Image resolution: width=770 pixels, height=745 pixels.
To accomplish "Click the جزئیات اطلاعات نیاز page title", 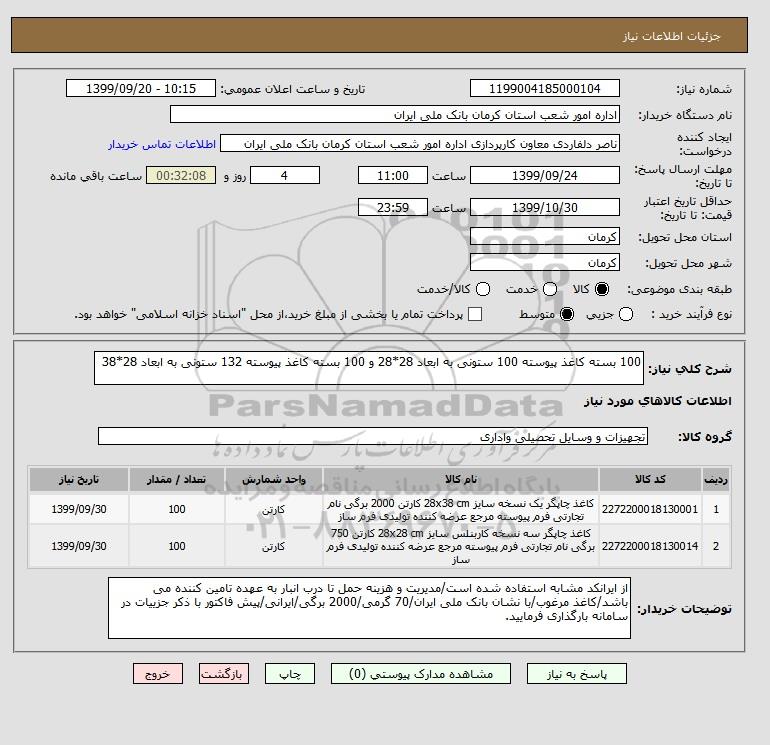I will click(671, 36).
